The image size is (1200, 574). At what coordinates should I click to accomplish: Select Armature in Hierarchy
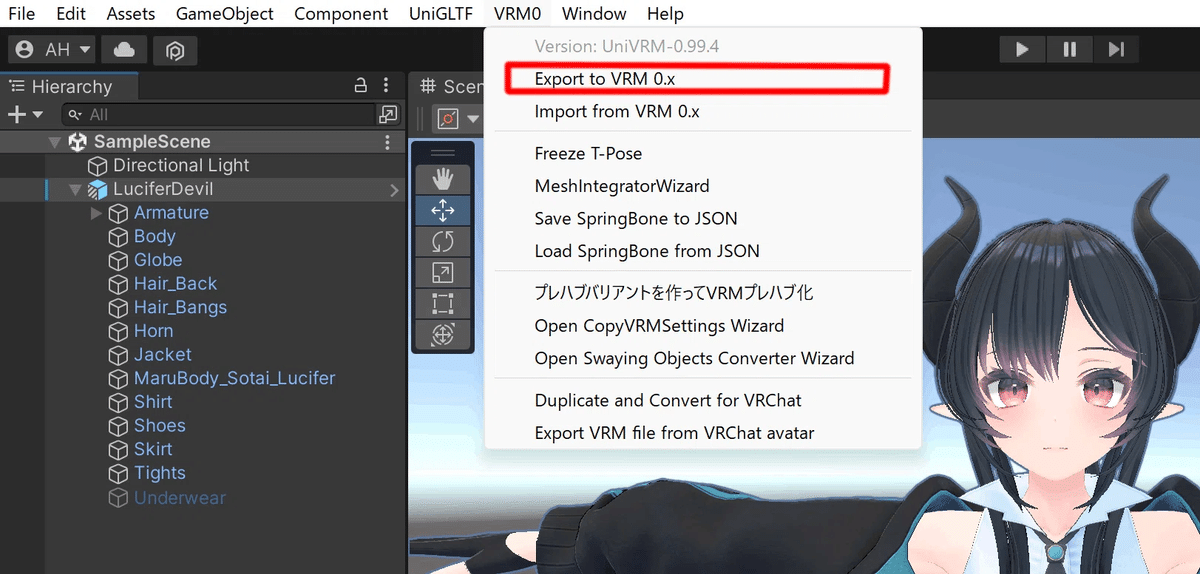pyautogui.click(x=171, y=213)
